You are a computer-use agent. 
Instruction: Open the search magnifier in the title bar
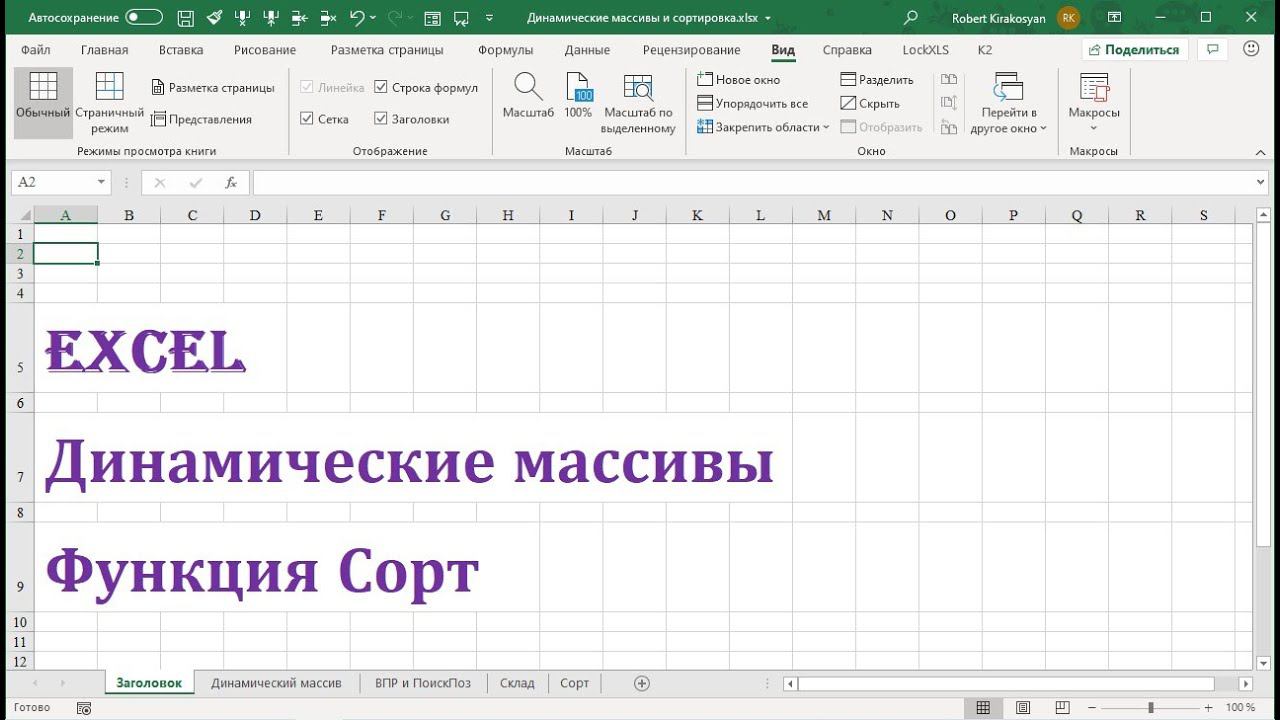coord(910,18)
